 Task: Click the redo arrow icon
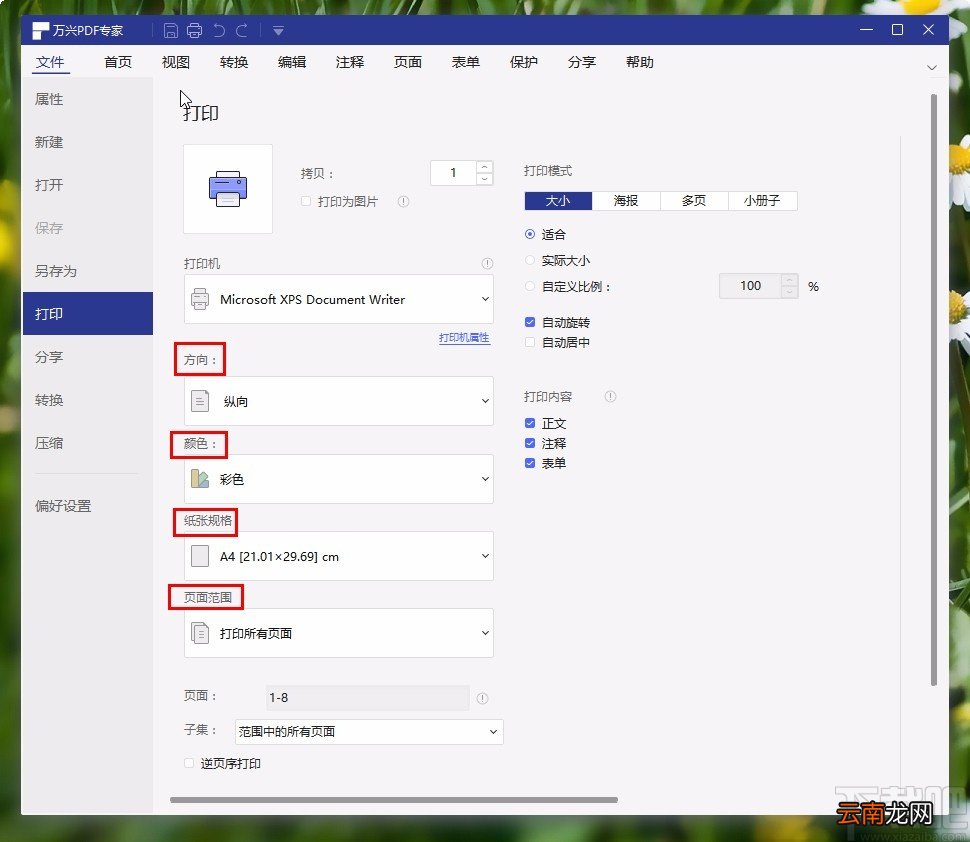click(x=242, y=30)
